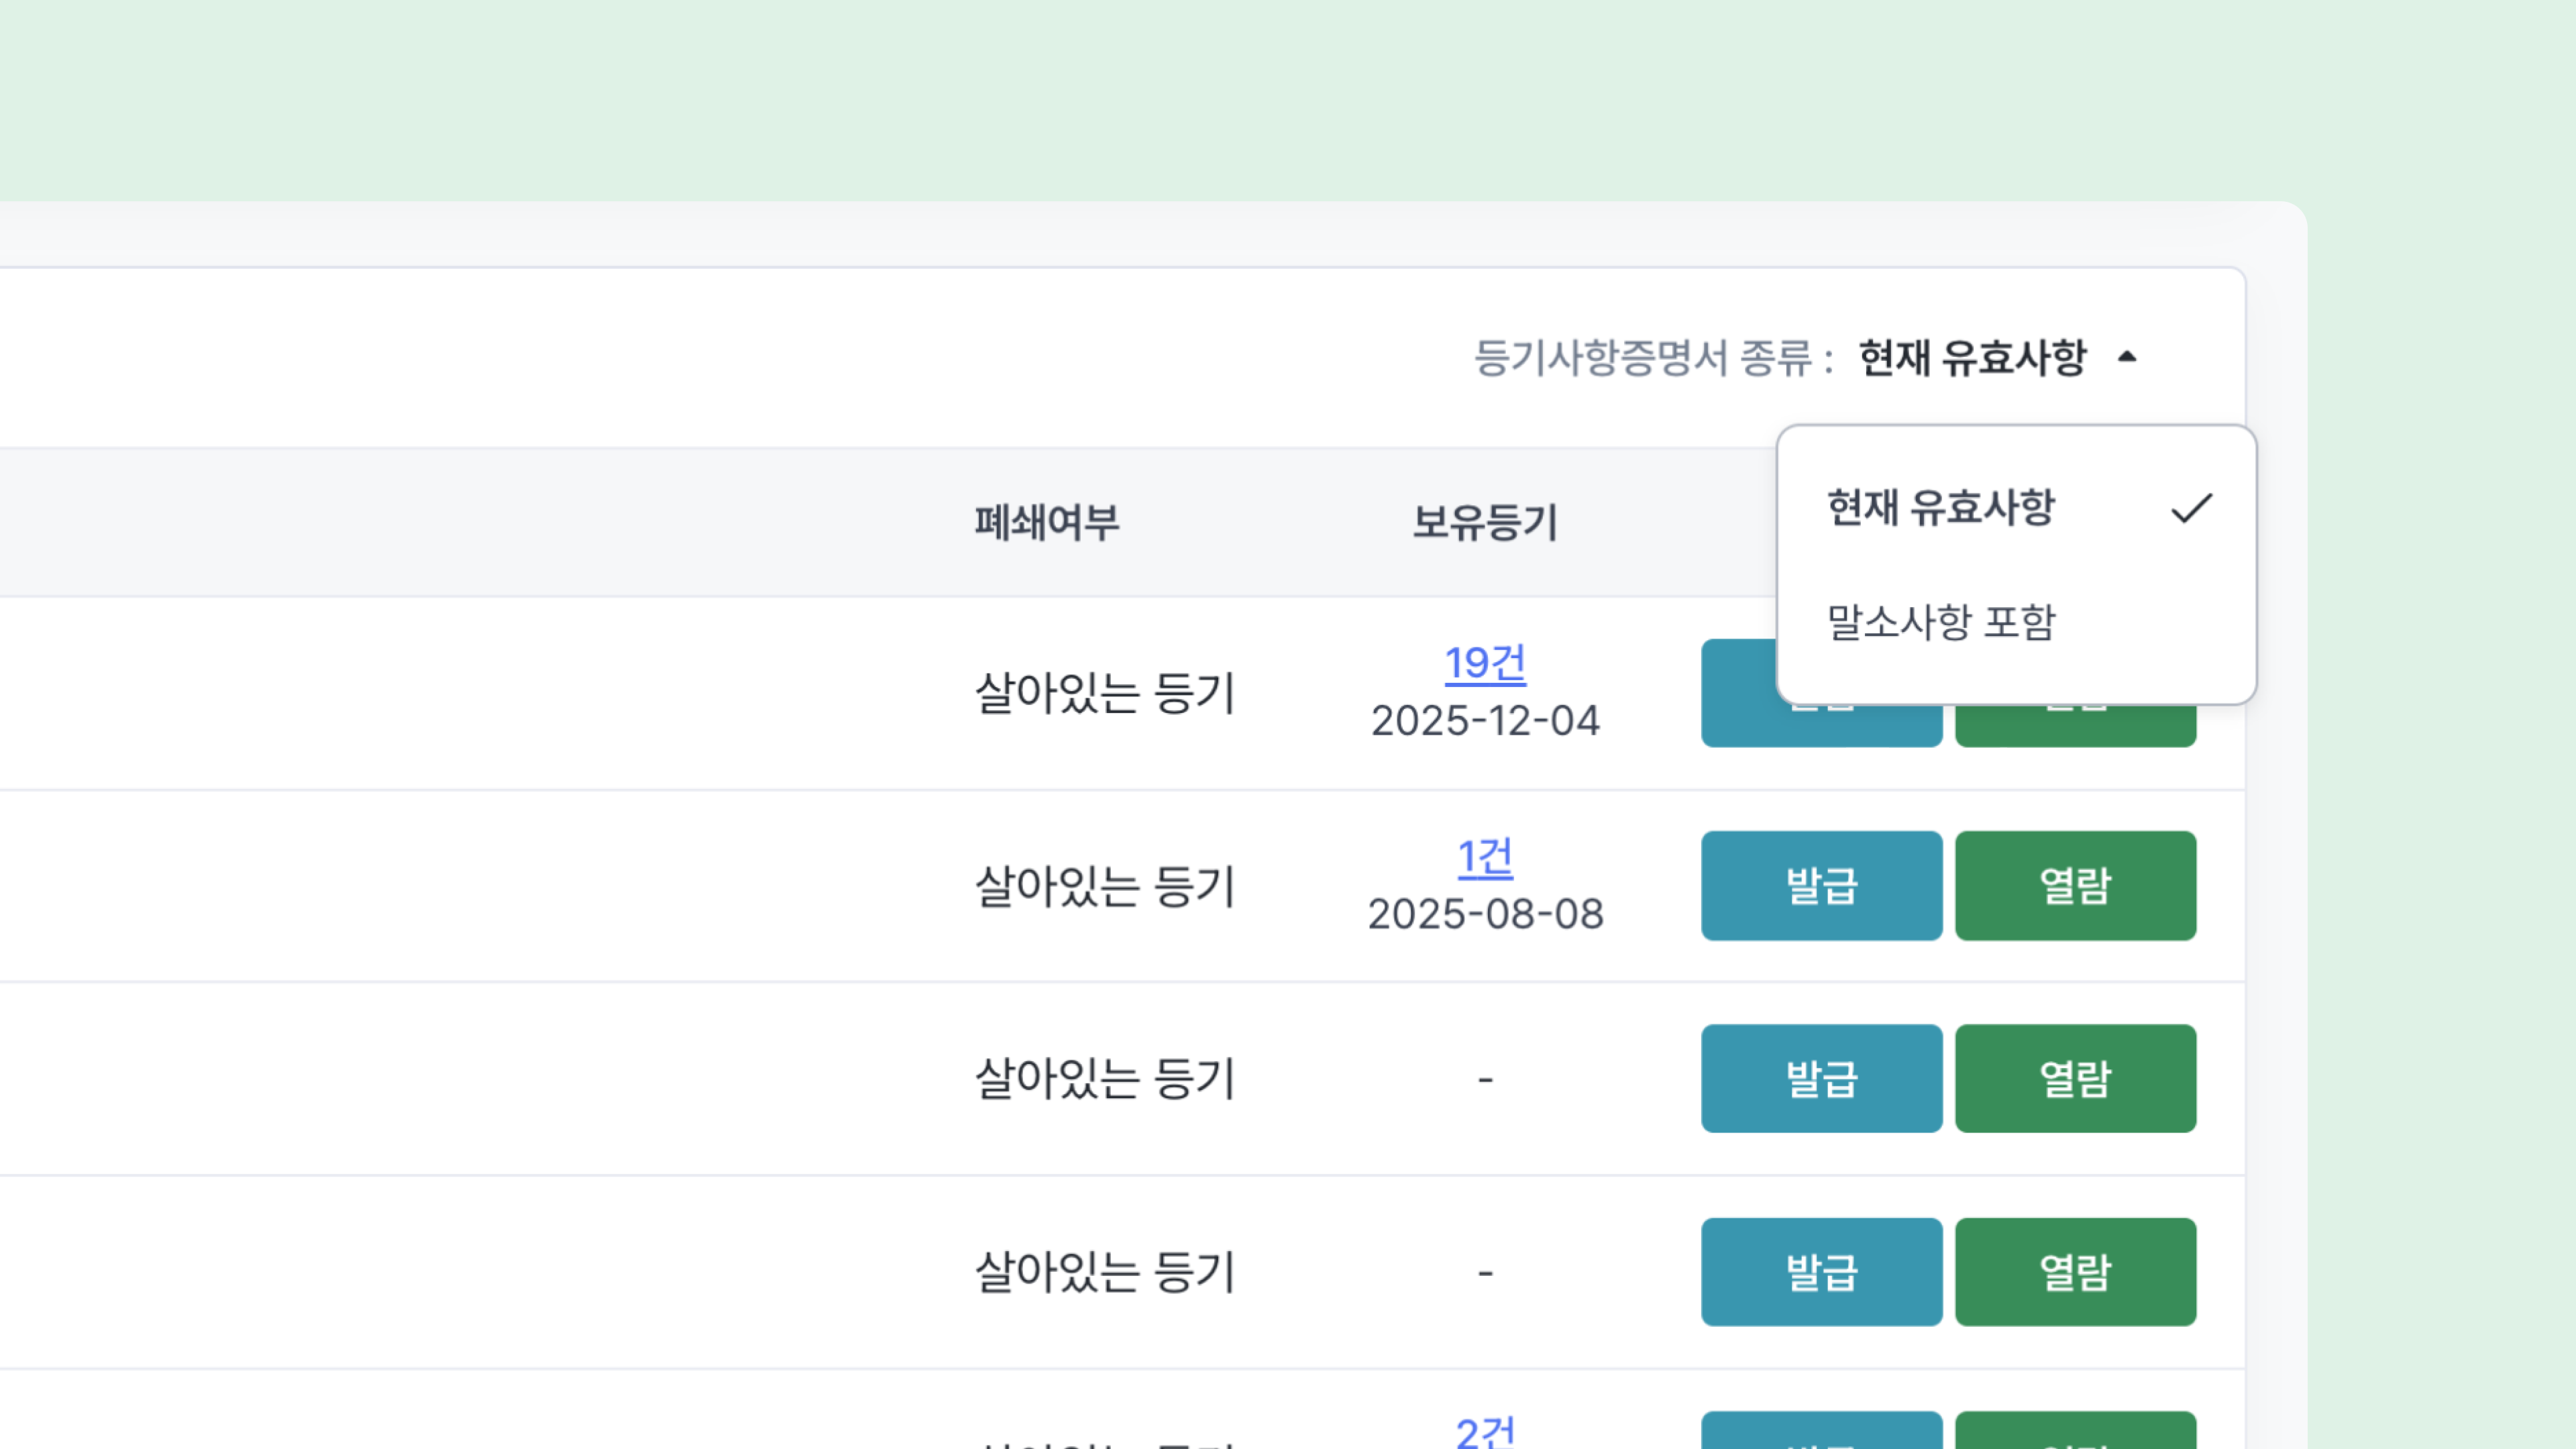Click the 등기사항증명서 종류 label
Screen dimensions: 2576x1449
(x=1653, y=358)
